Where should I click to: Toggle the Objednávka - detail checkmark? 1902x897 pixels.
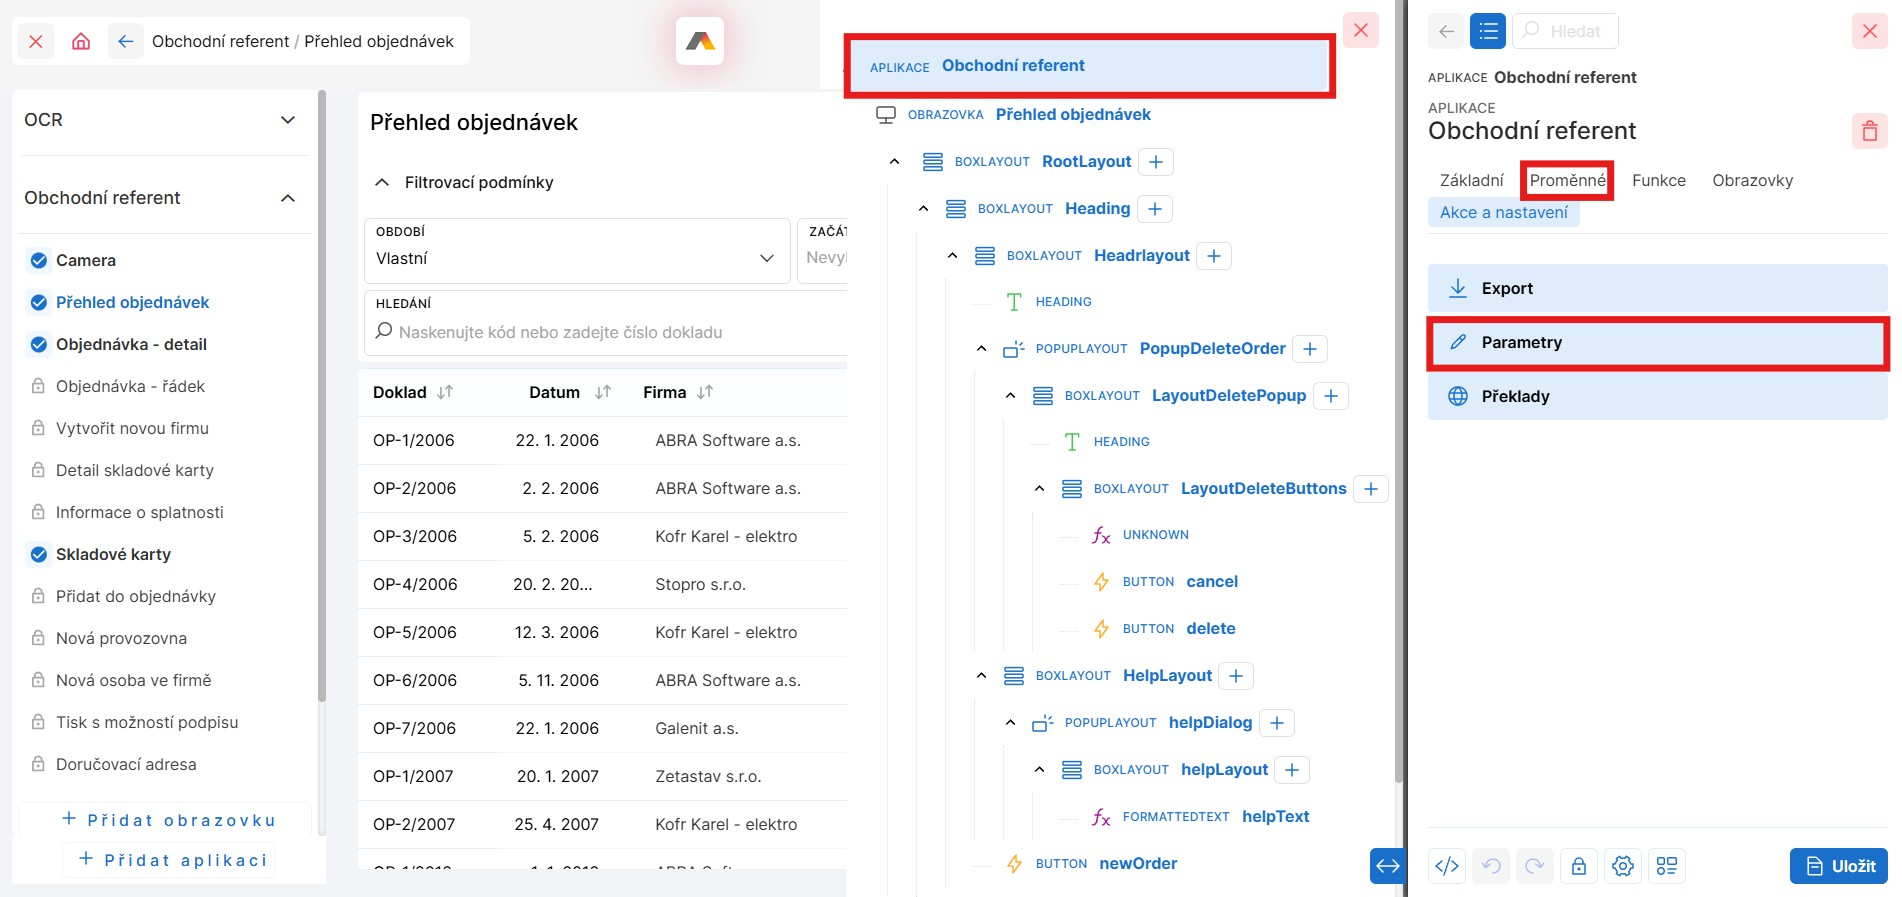point(39,345)
